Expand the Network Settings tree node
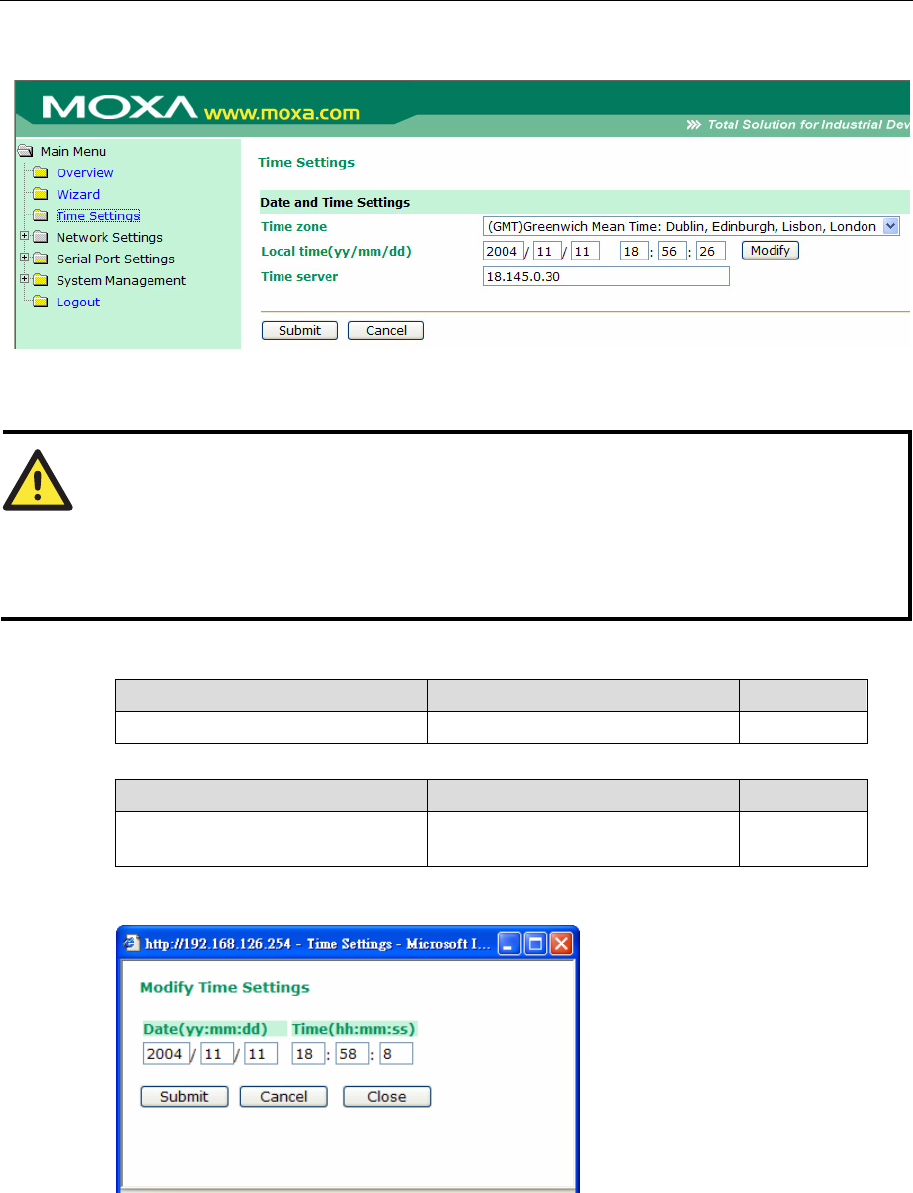The height and width of the screenshot is (1193, 913). tap(24, 236)
